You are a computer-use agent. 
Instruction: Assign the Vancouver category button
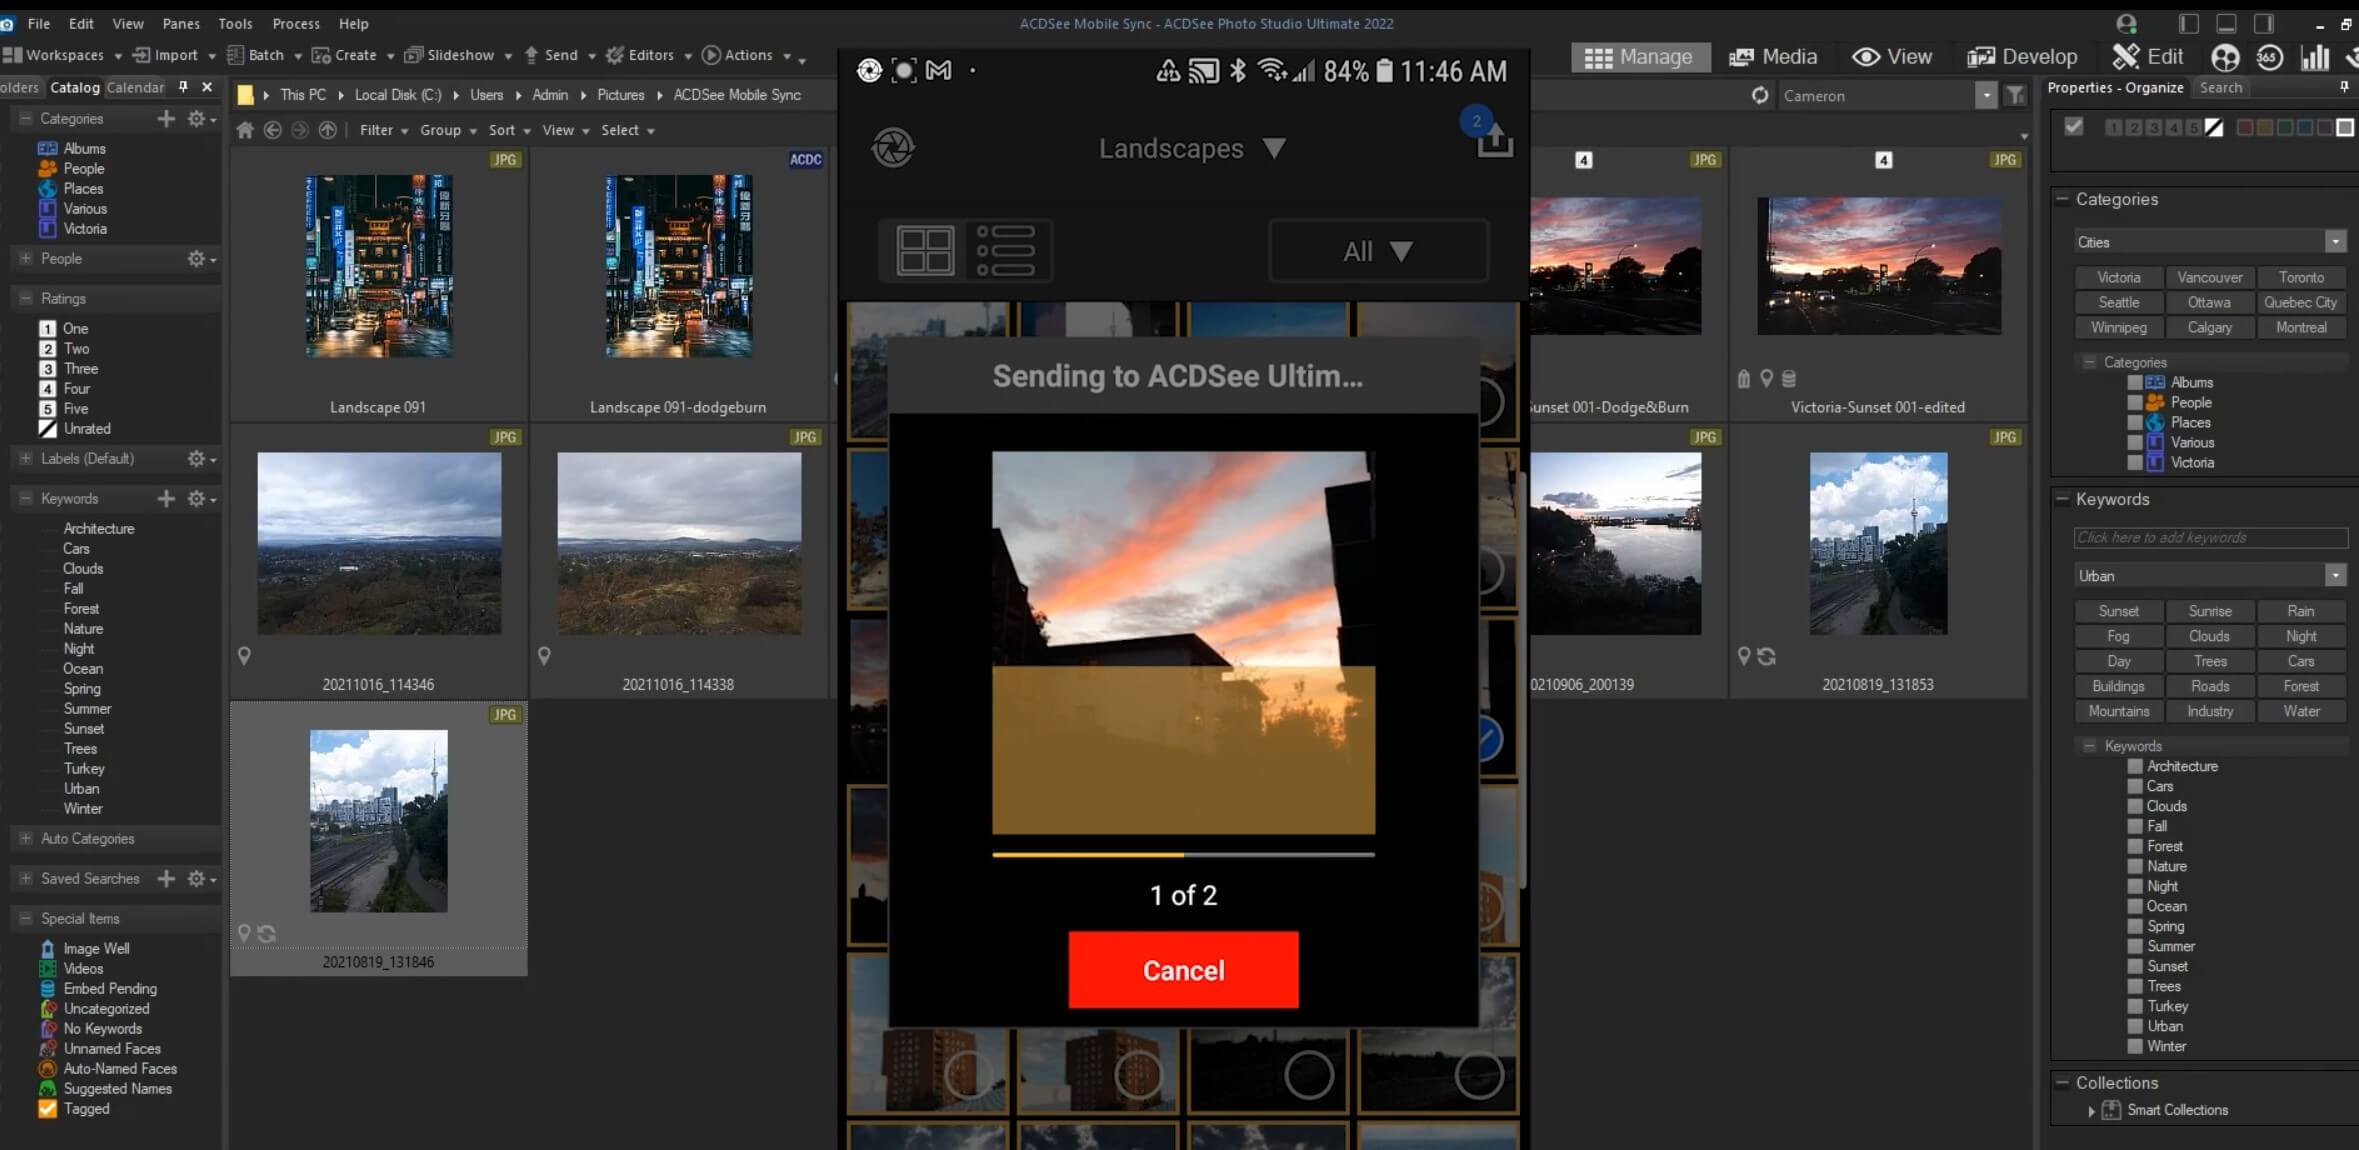2209,277
